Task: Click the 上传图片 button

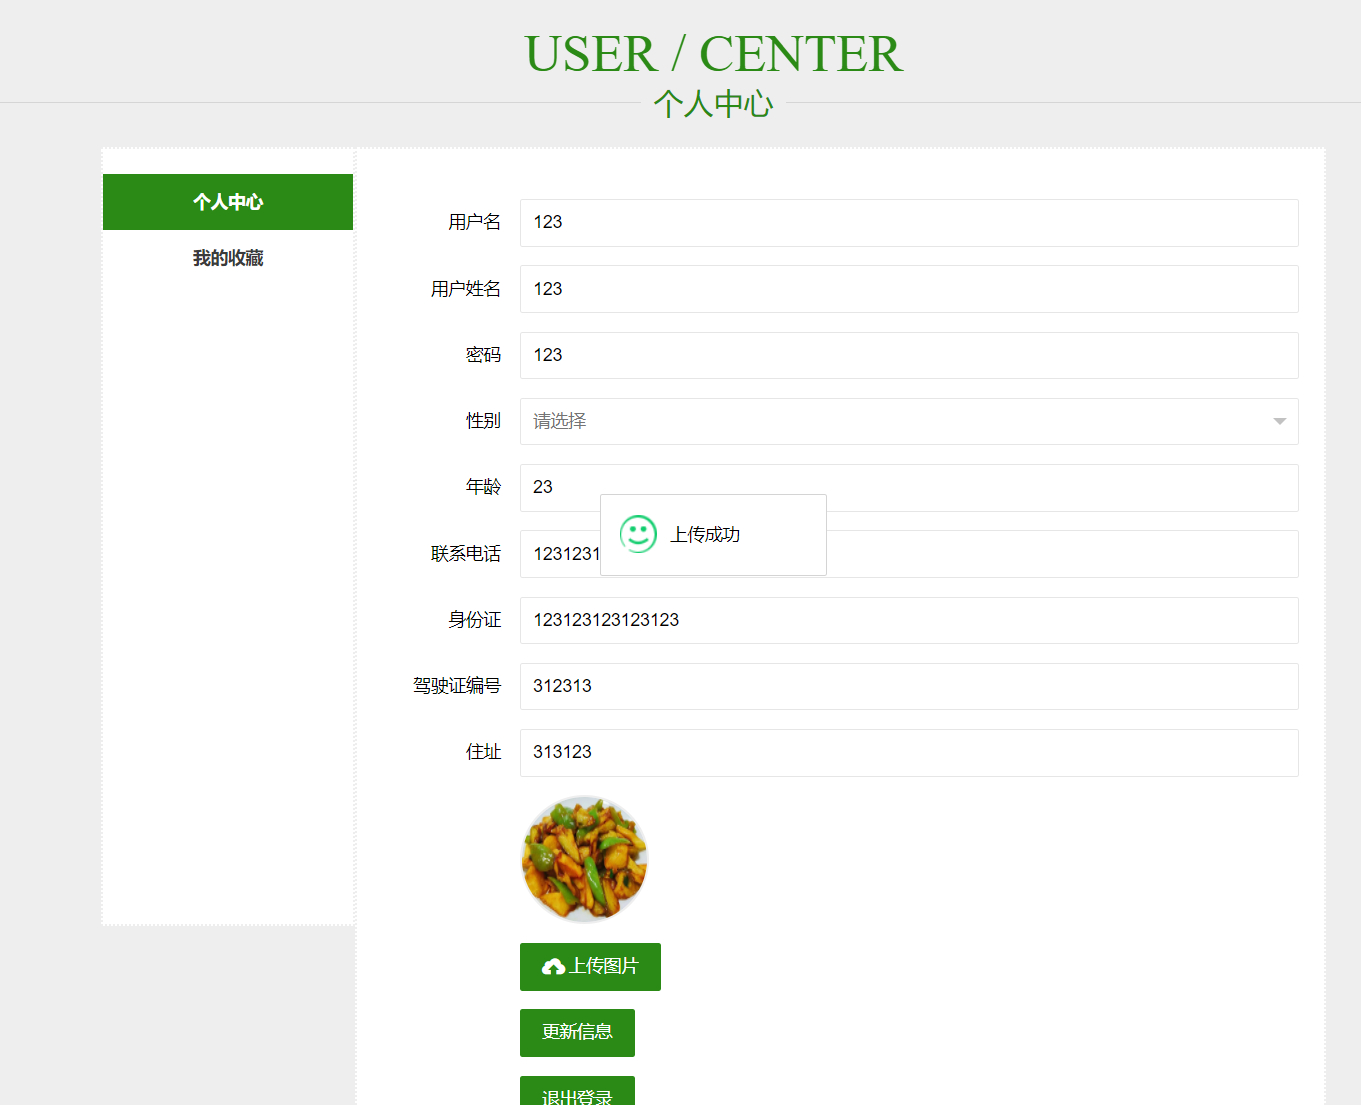Action: point(590,967)
